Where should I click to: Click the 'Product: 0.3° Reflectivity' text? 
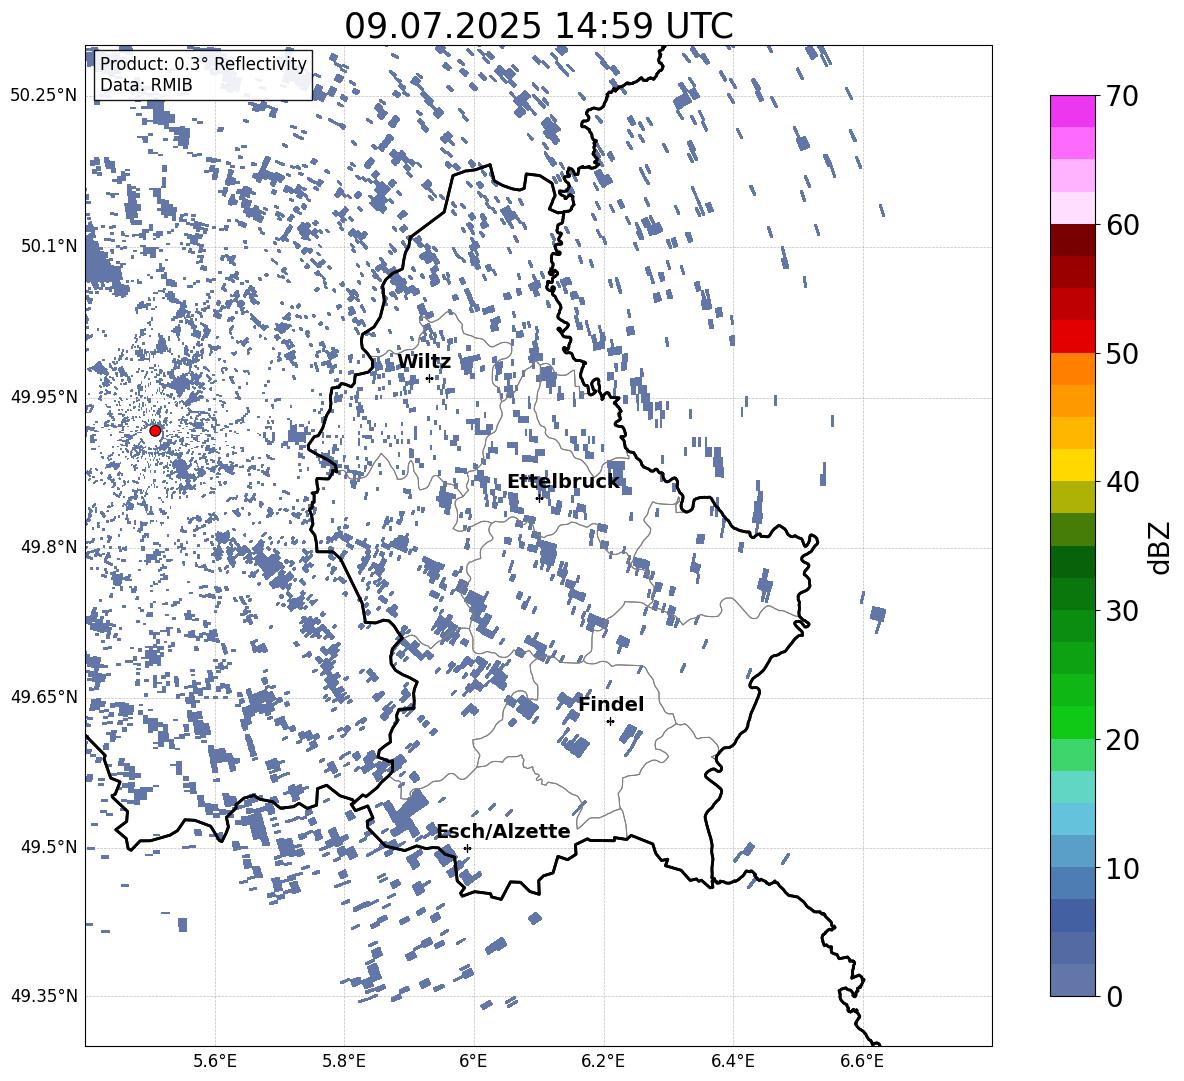tap(203, 63)
